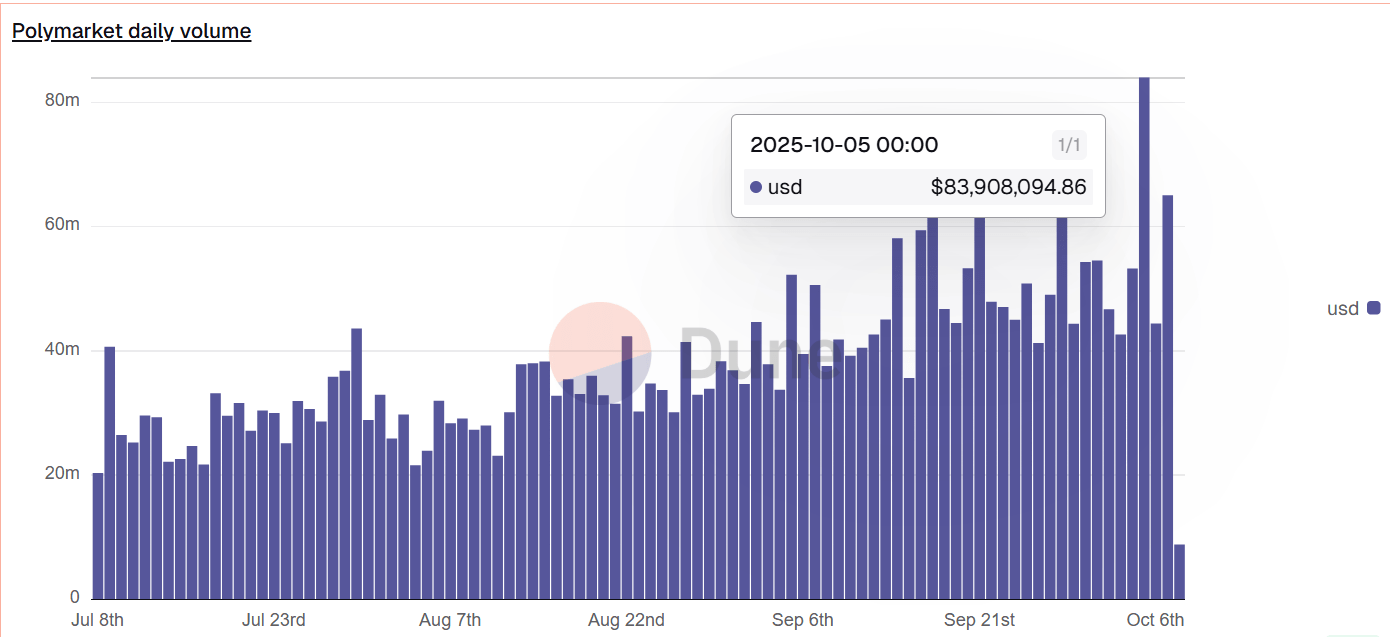This screenshot has height=637, width=1390.
Task: Click the purple usd dot in tooltip
Action: pos(756,187)
